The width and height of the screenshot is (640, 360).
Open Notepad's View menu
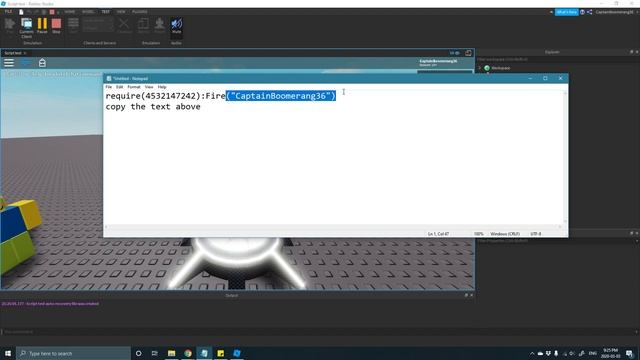[149, 87]
